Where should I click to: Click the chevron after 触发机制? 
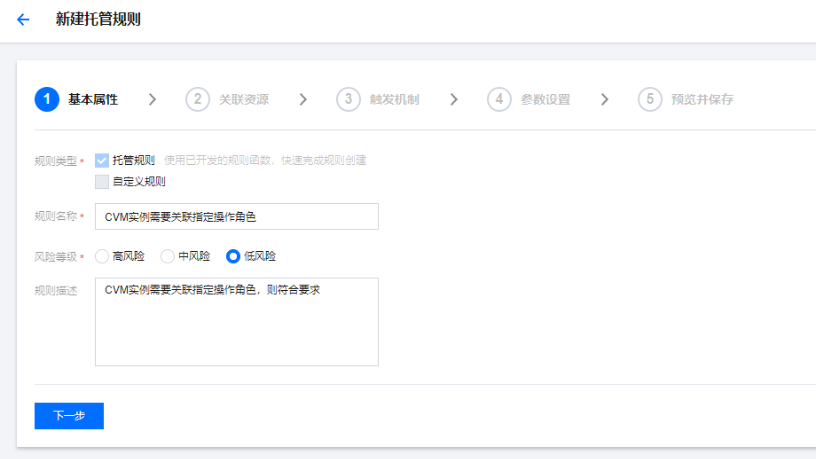pyautogui.click(x=454, y=99)
